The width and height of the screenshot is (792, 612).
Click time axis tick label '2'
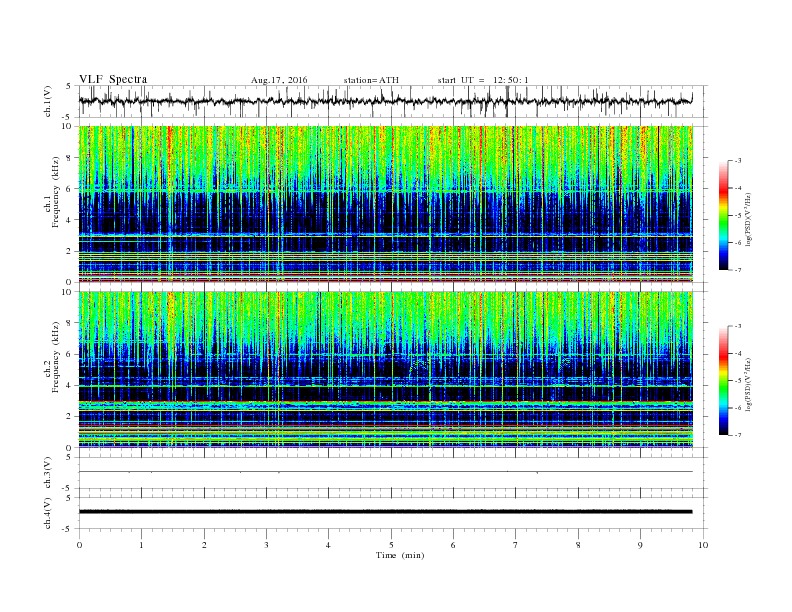(x=204, y=545)
